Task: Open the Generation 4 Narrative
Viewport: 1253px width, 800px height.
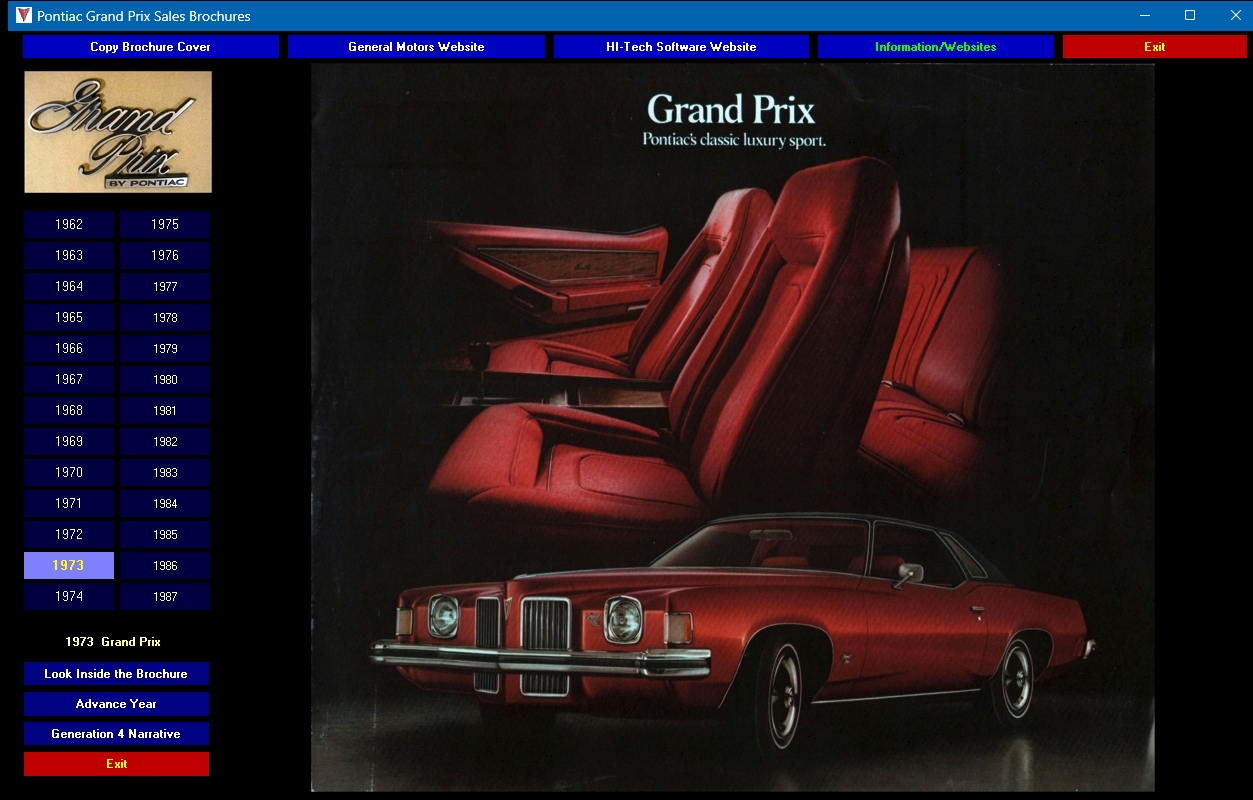Action: 116,734
